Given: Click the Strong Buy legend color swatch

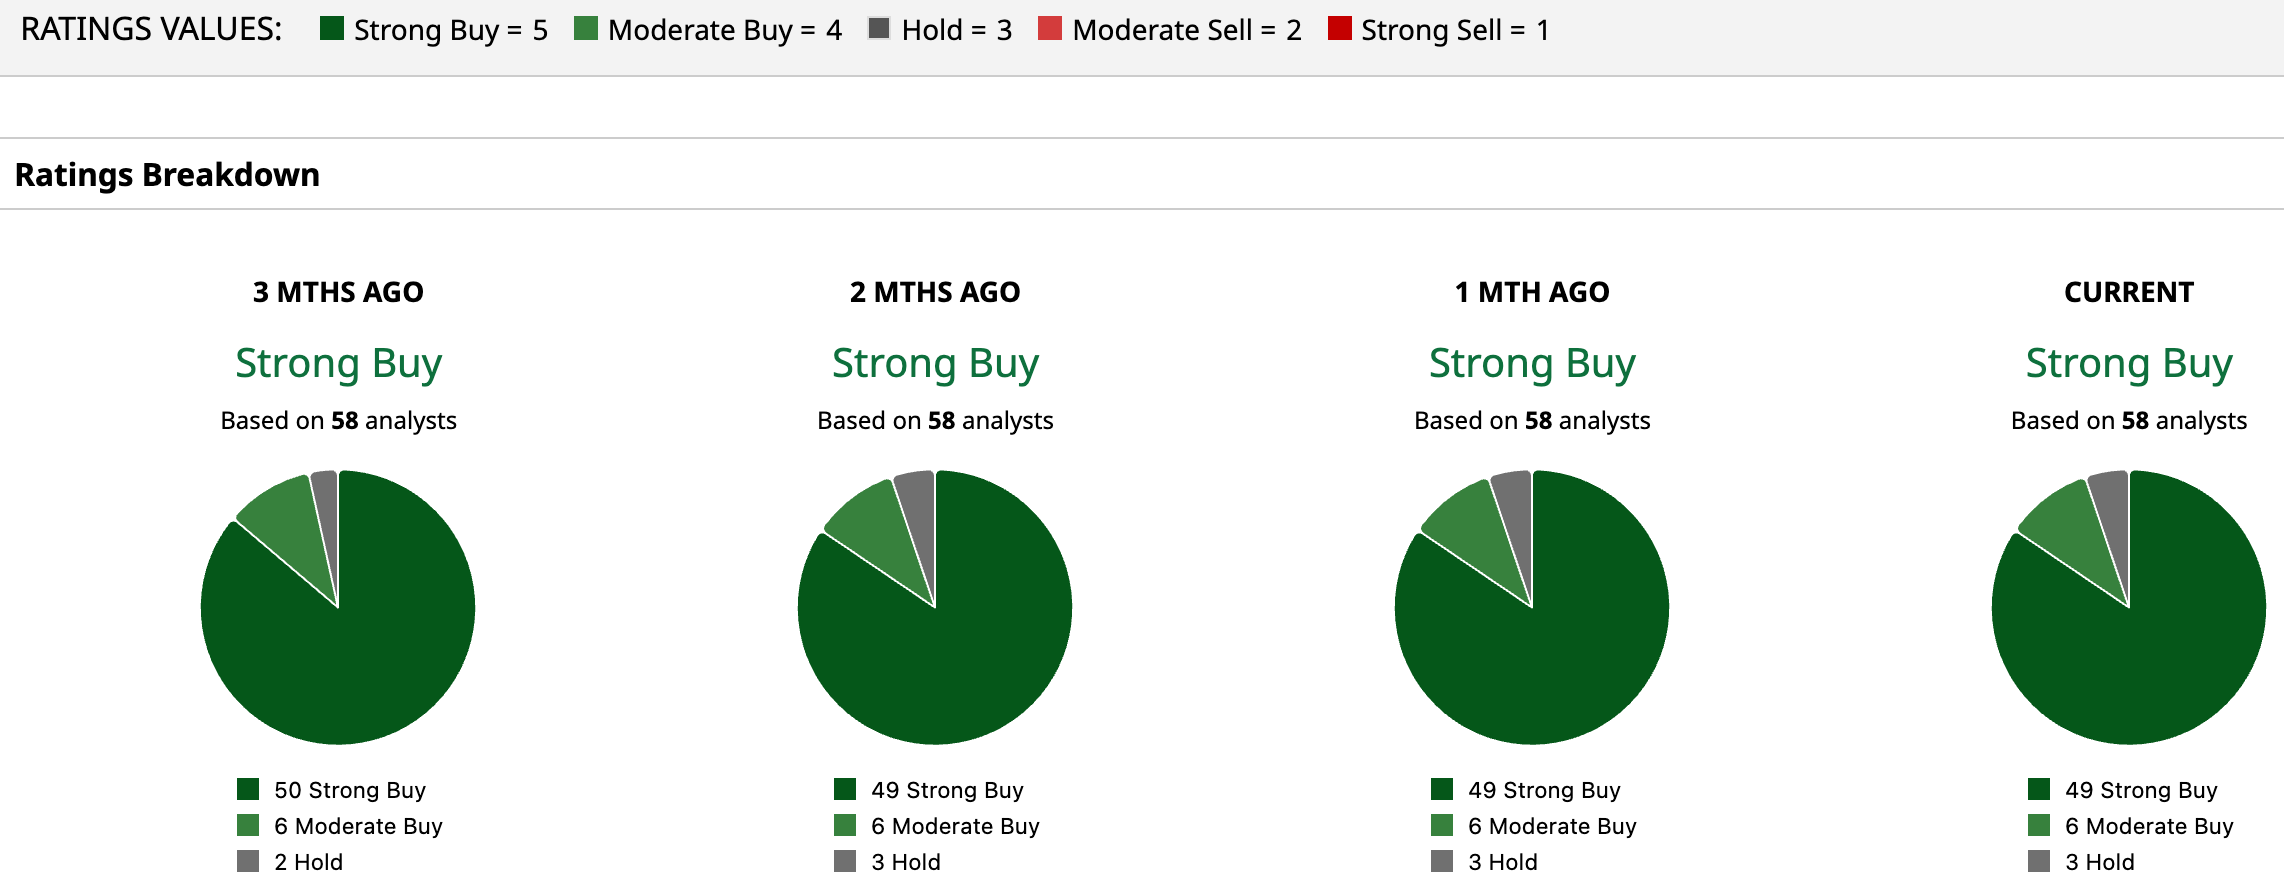Looking at the screenshot, I should point(332,28).
